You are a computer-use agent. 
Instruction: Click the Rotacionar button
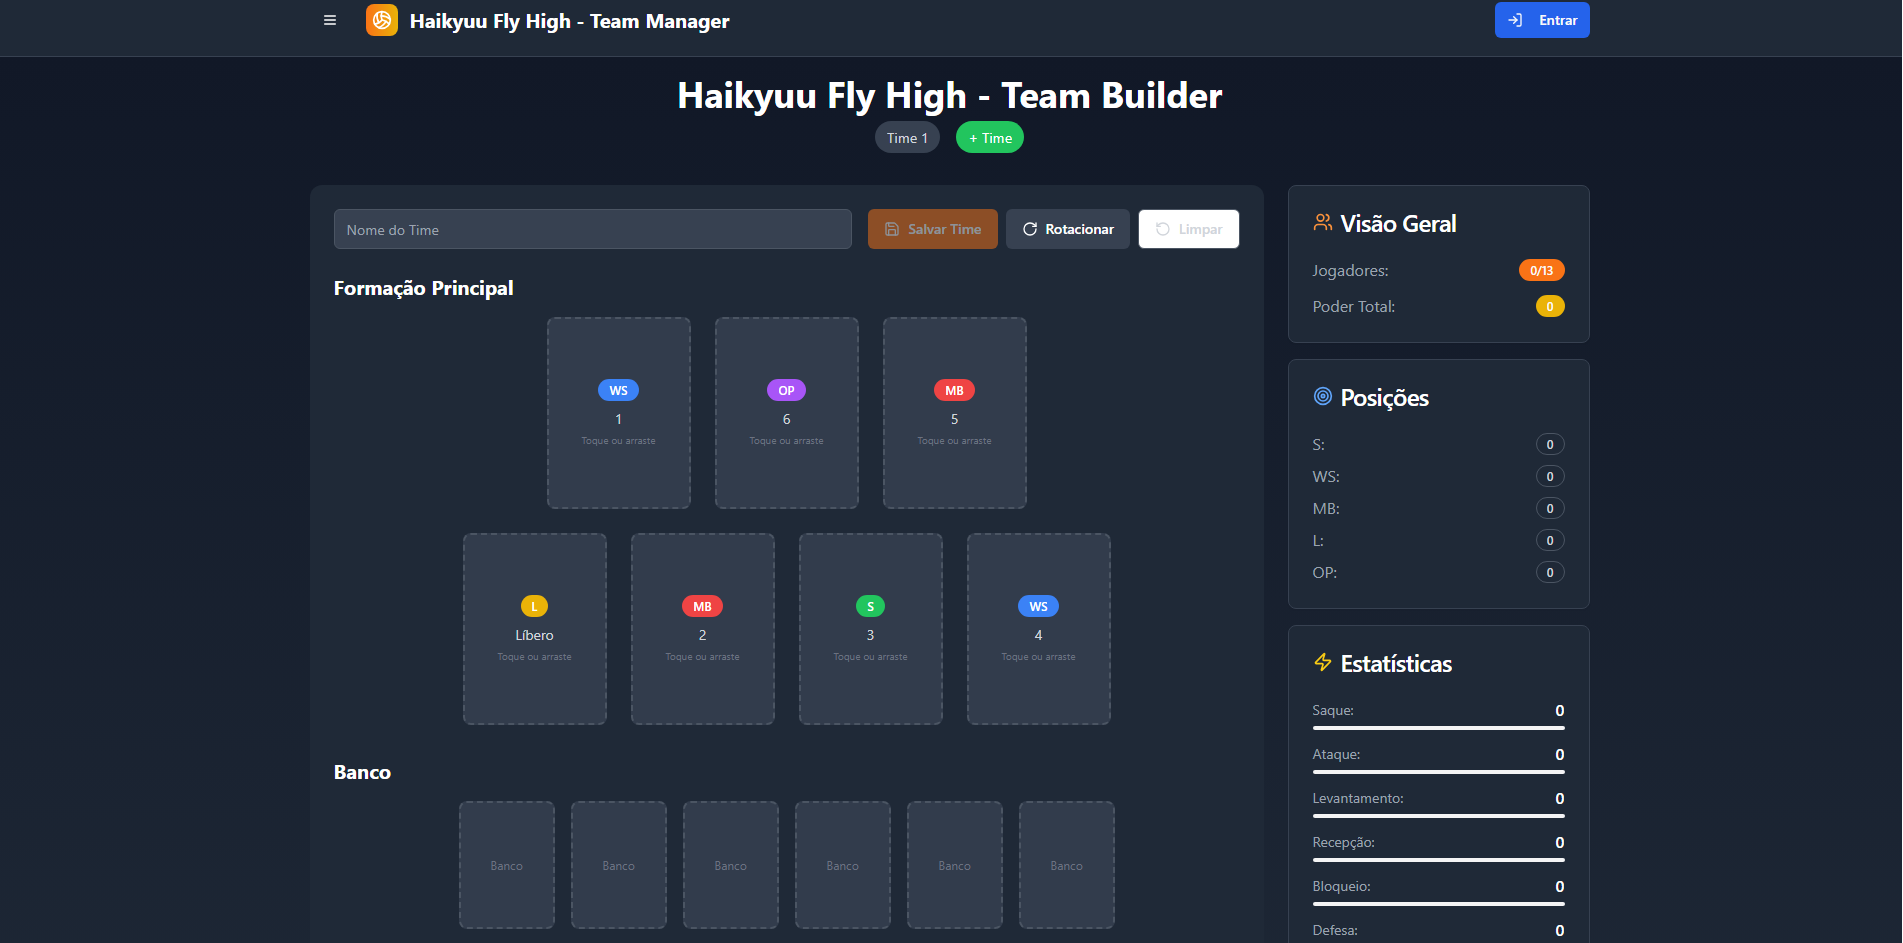click(x=1068, y=229)
